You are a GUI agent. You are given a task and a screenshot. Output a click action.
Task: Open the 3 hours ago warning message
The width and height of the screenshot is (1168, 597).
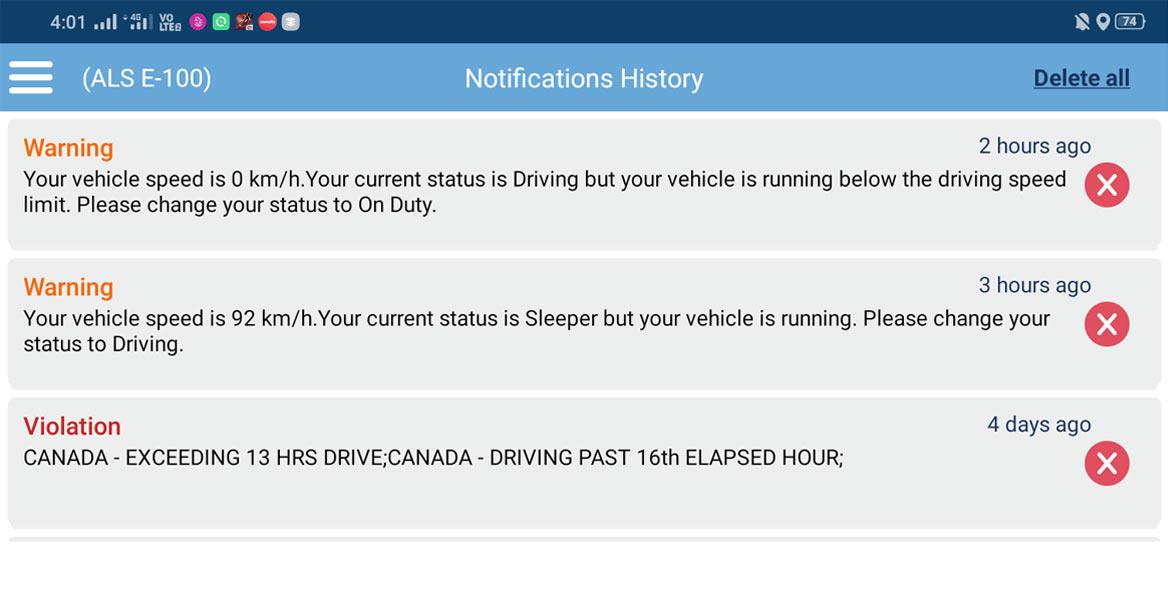point(536,331)
